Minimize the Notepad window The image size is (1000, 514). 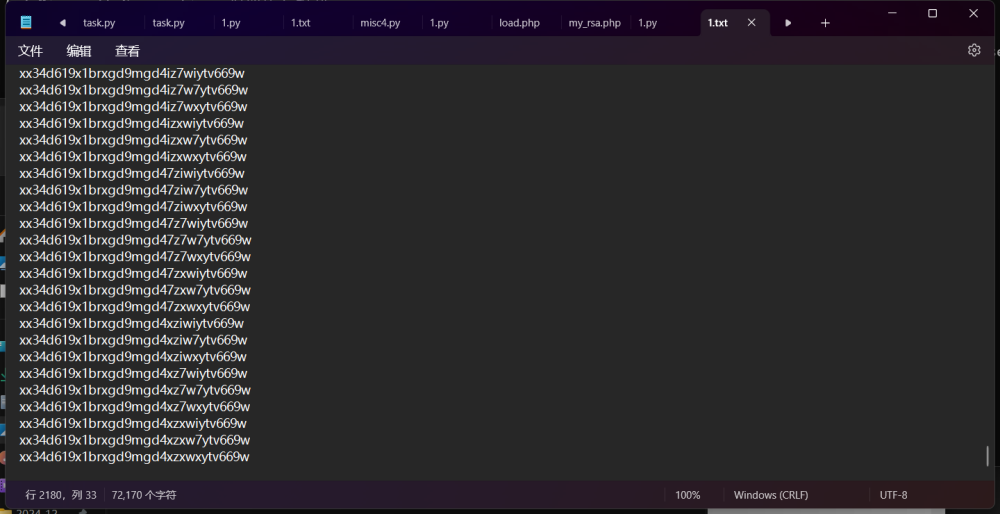pyautogui.click(x=892, y=13)
